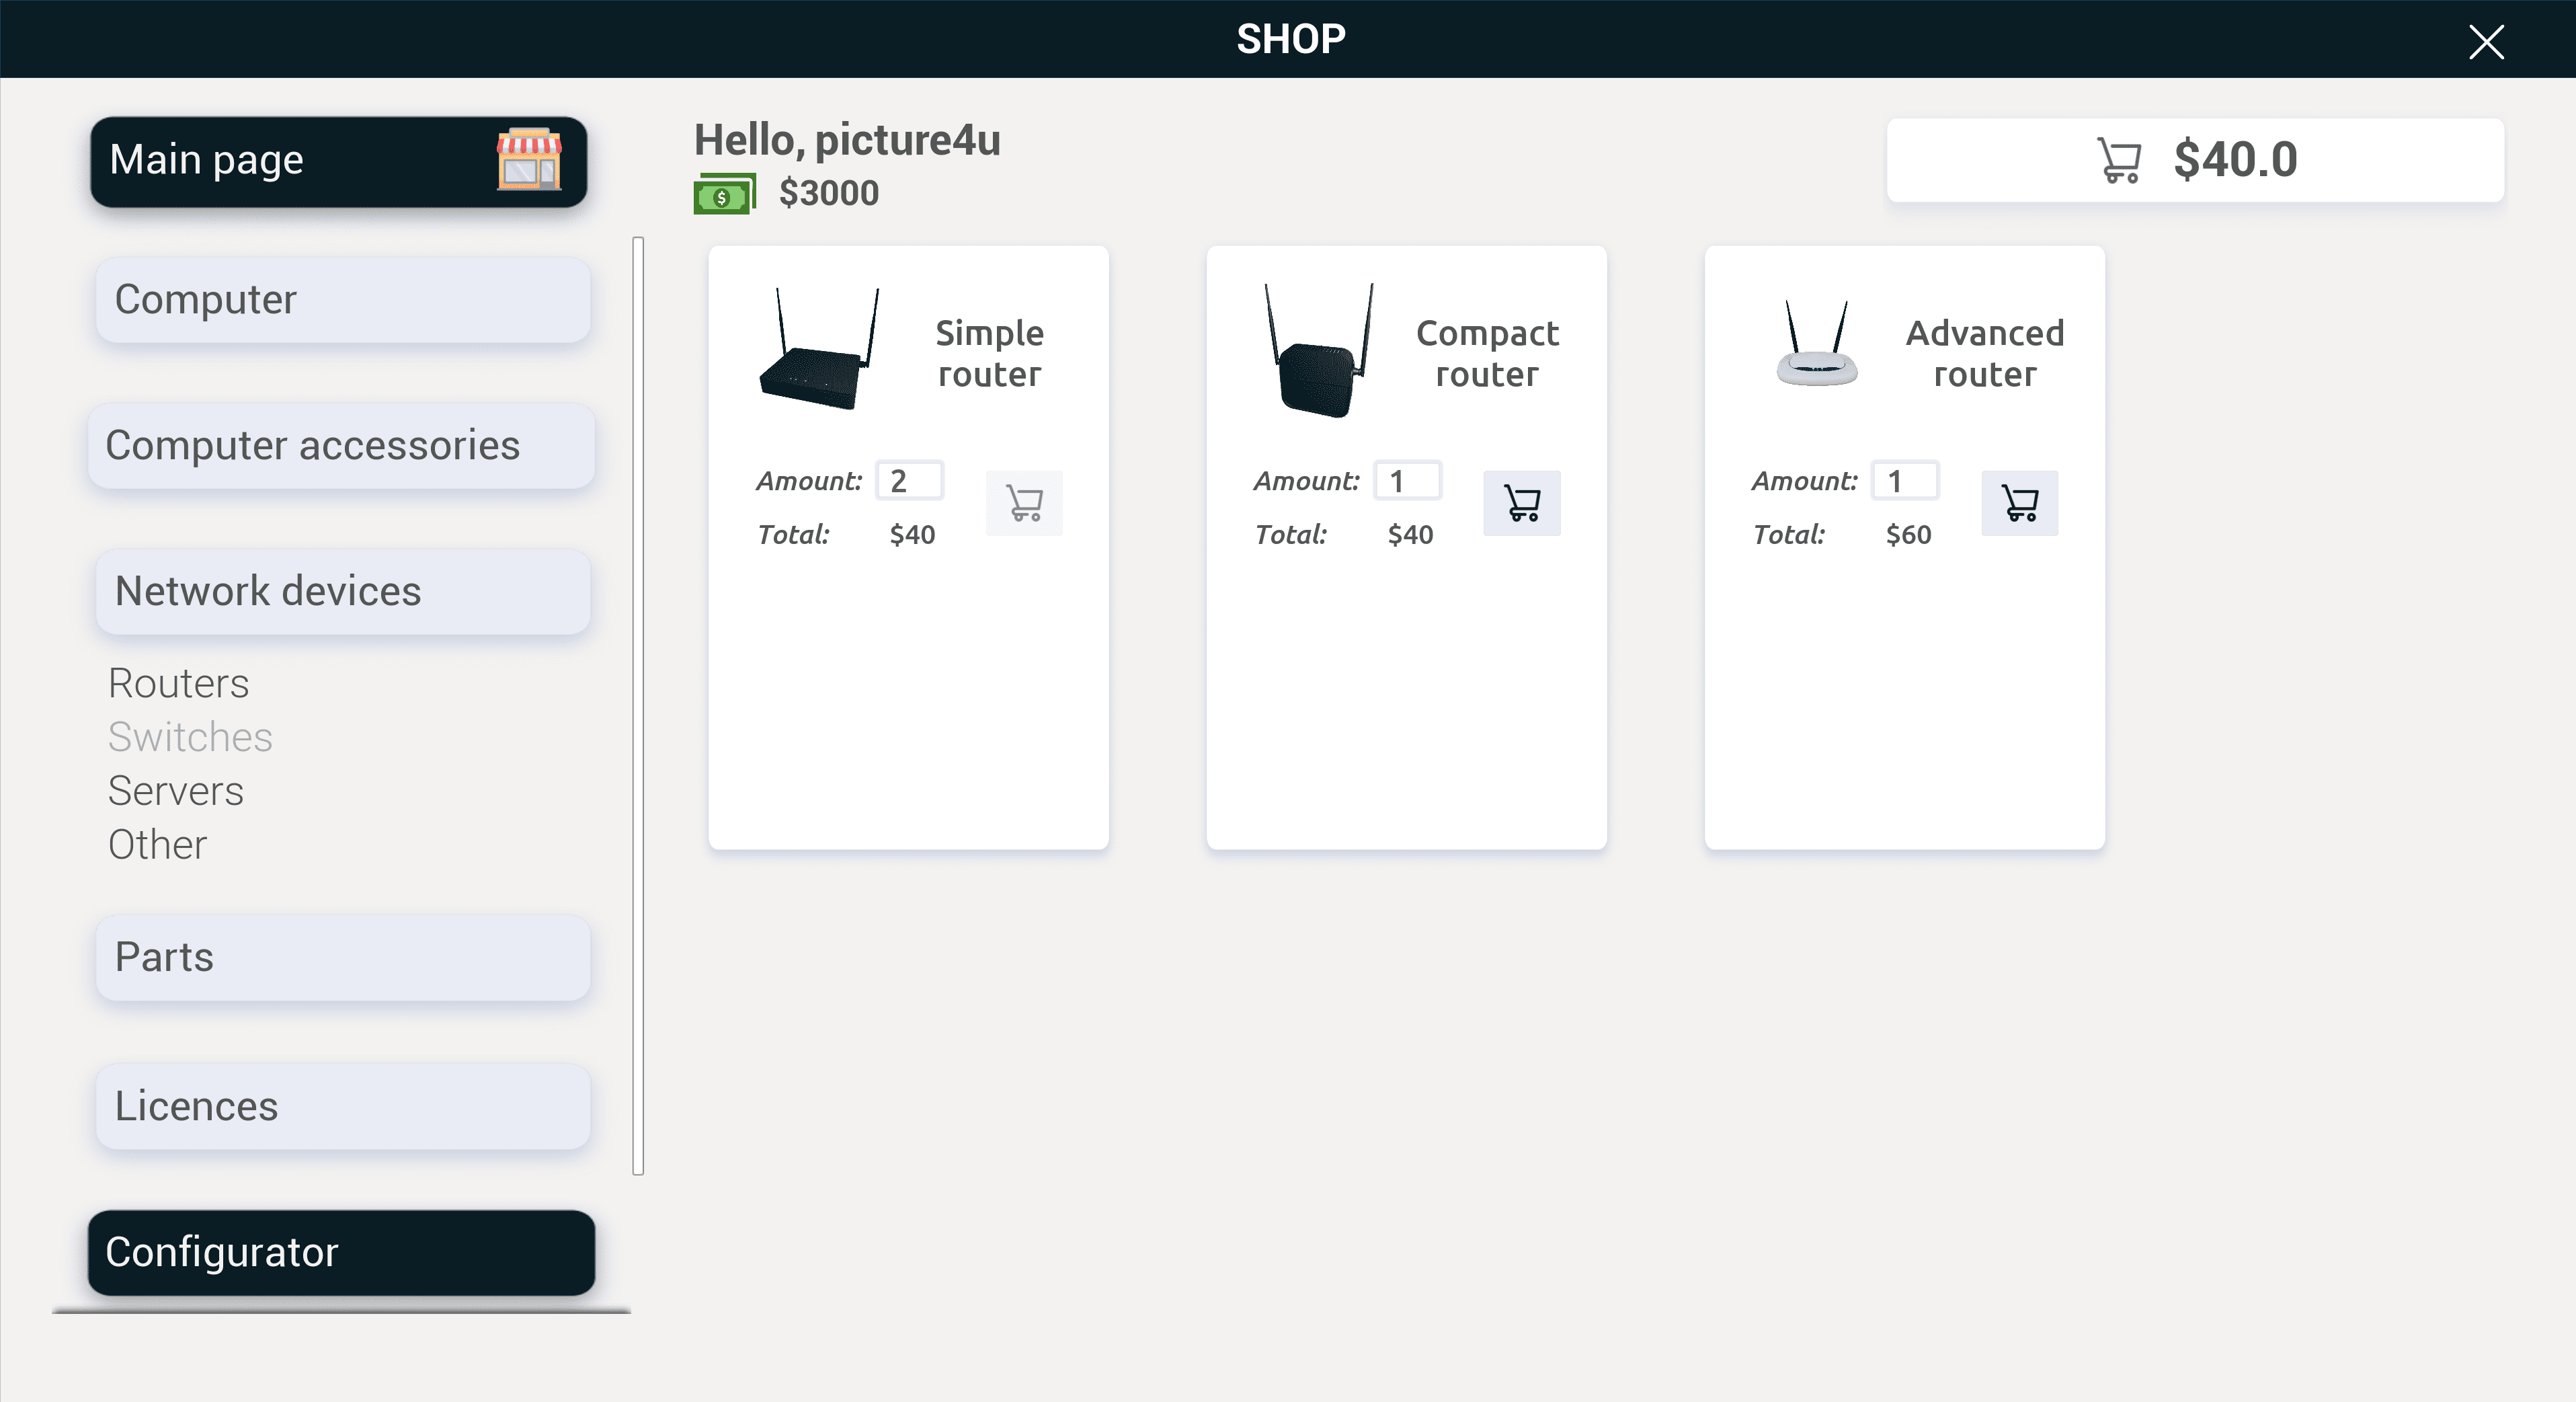
Task: Edit Advanced router amount field
Action: pyautogui.click(x=1905, y=481)
